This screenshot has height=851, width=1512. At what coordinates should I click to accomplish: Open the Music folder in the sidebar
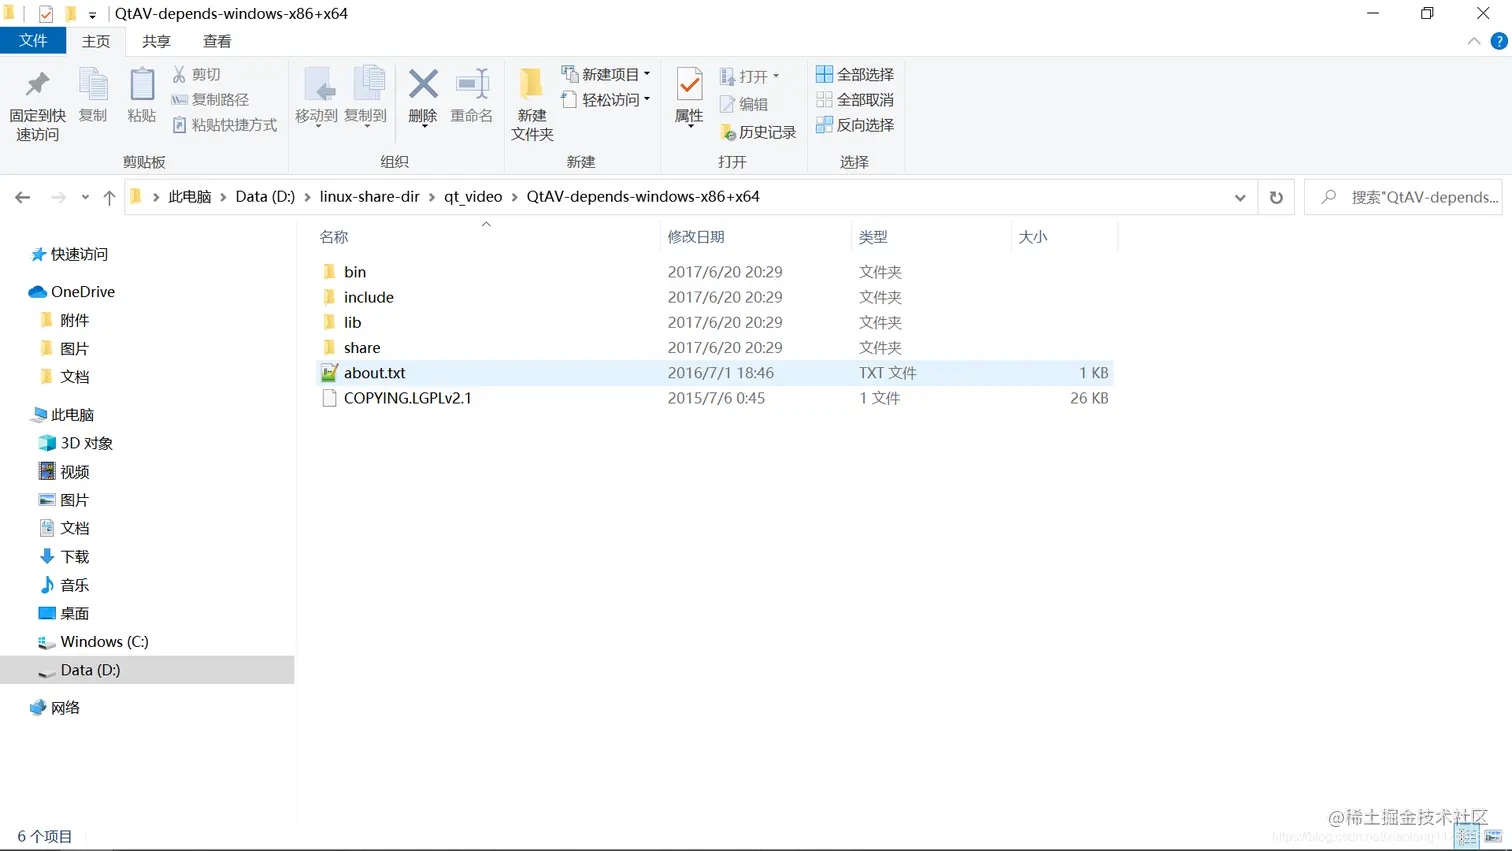(x=64, y=585)
